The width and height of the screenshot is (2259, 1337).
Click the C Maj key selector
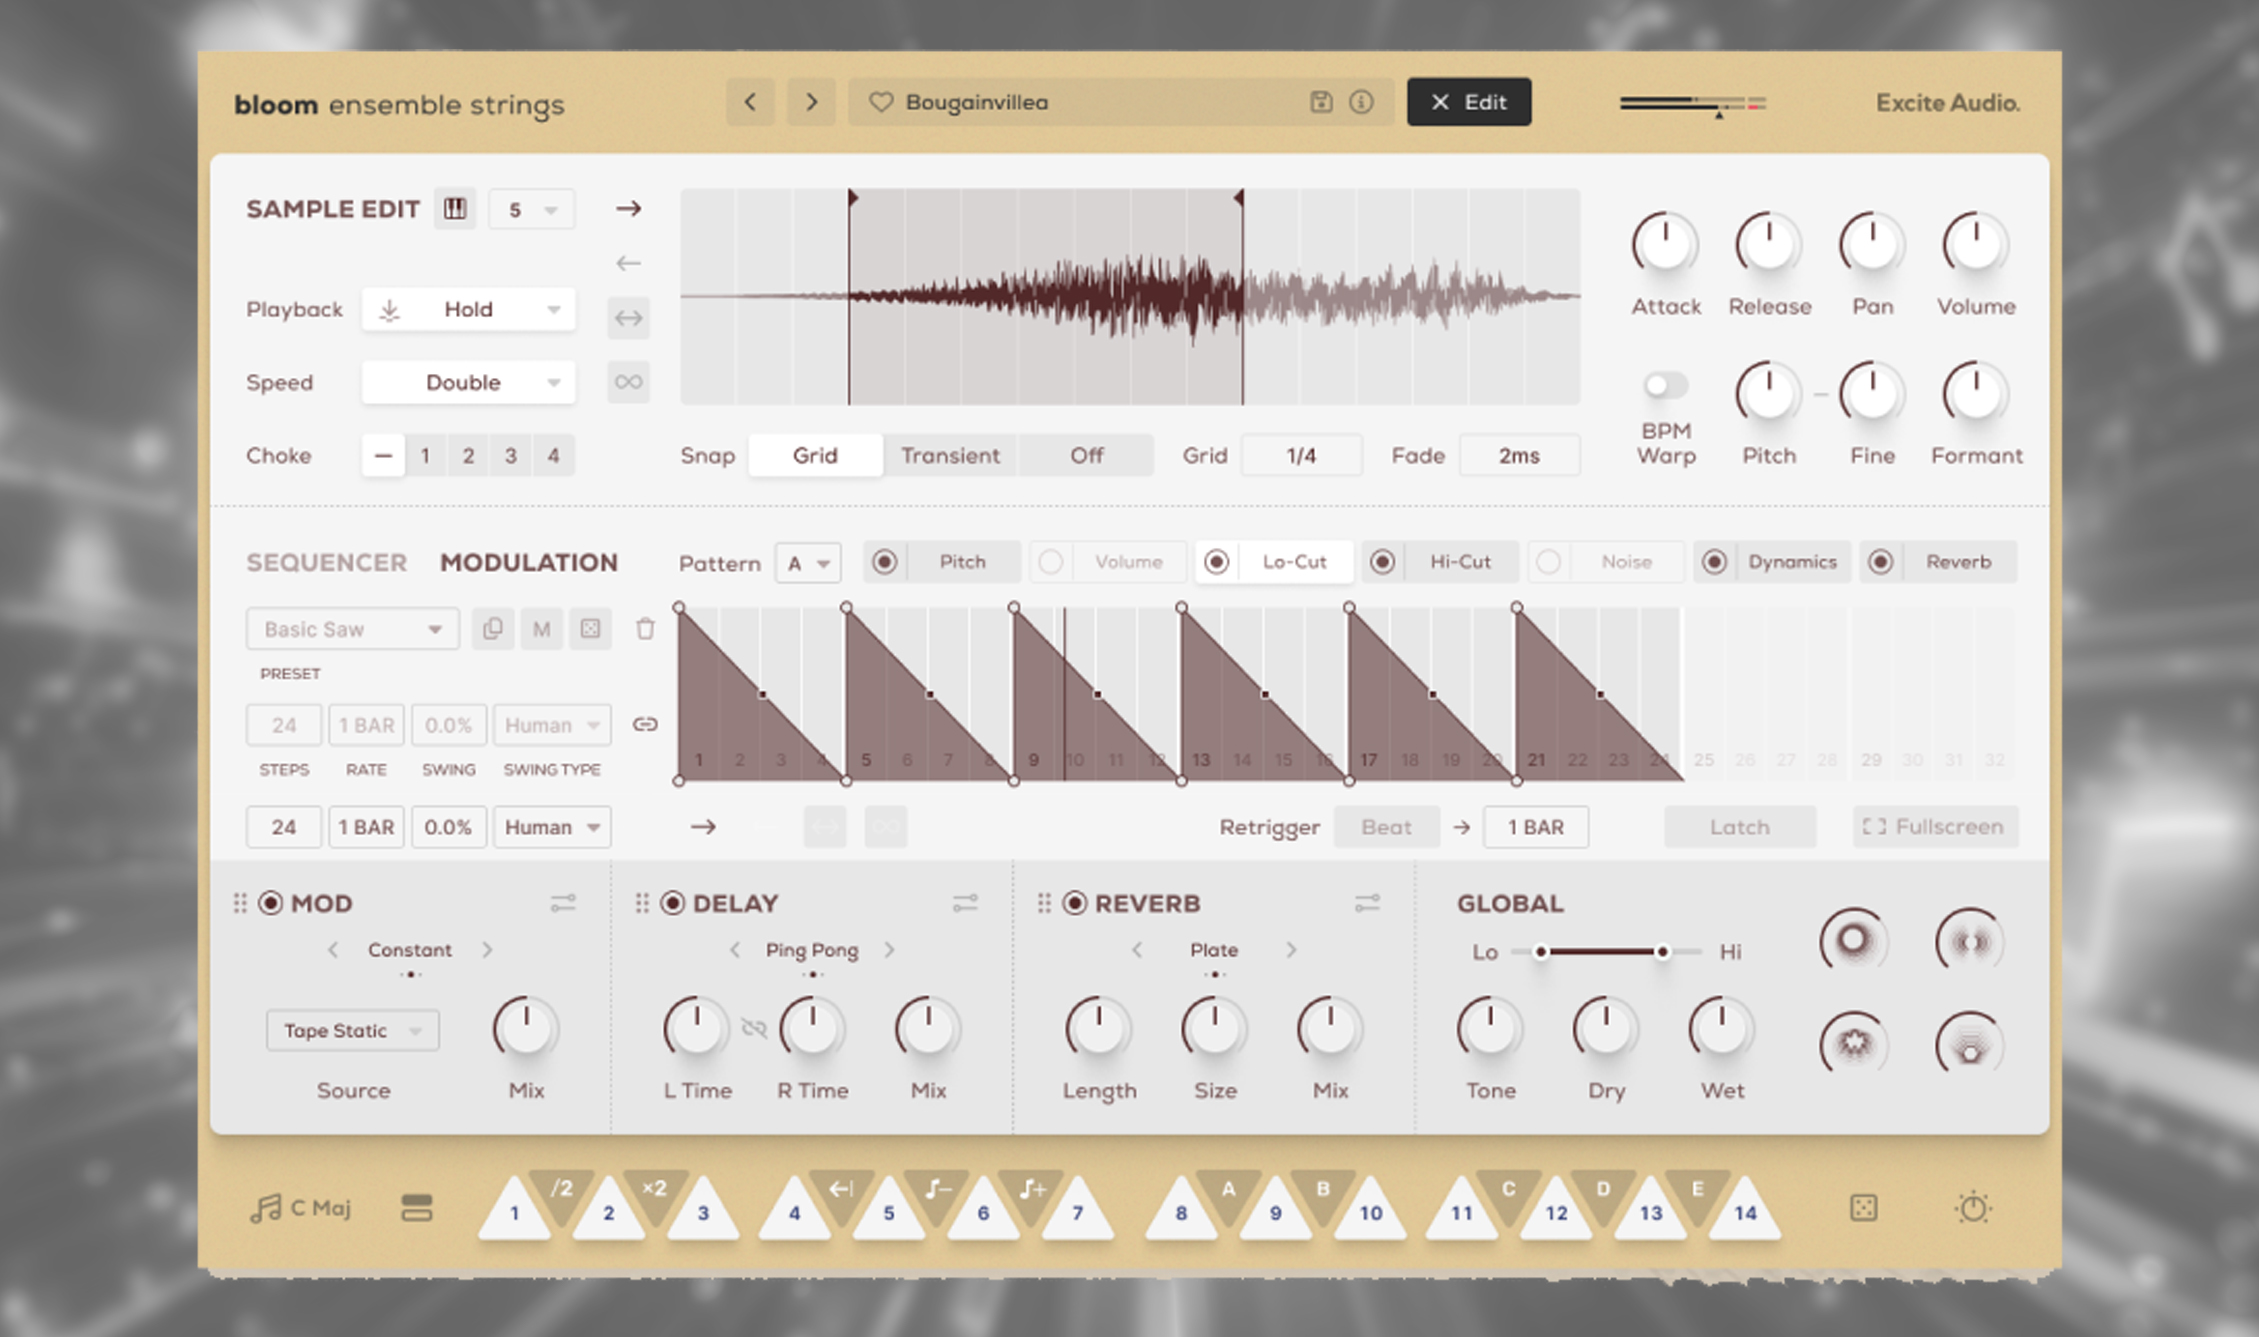pos(300,1208)
